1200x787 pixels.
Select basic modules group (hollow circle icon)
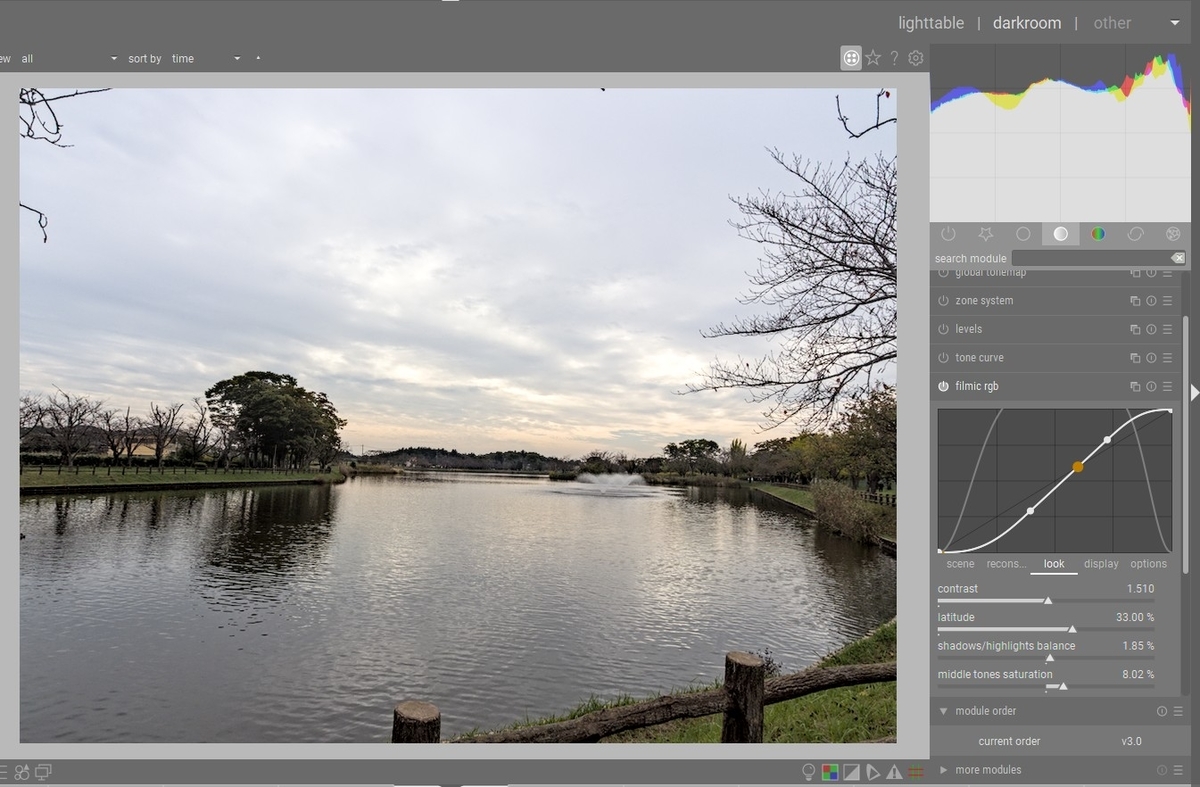(x=1023, y=234)
